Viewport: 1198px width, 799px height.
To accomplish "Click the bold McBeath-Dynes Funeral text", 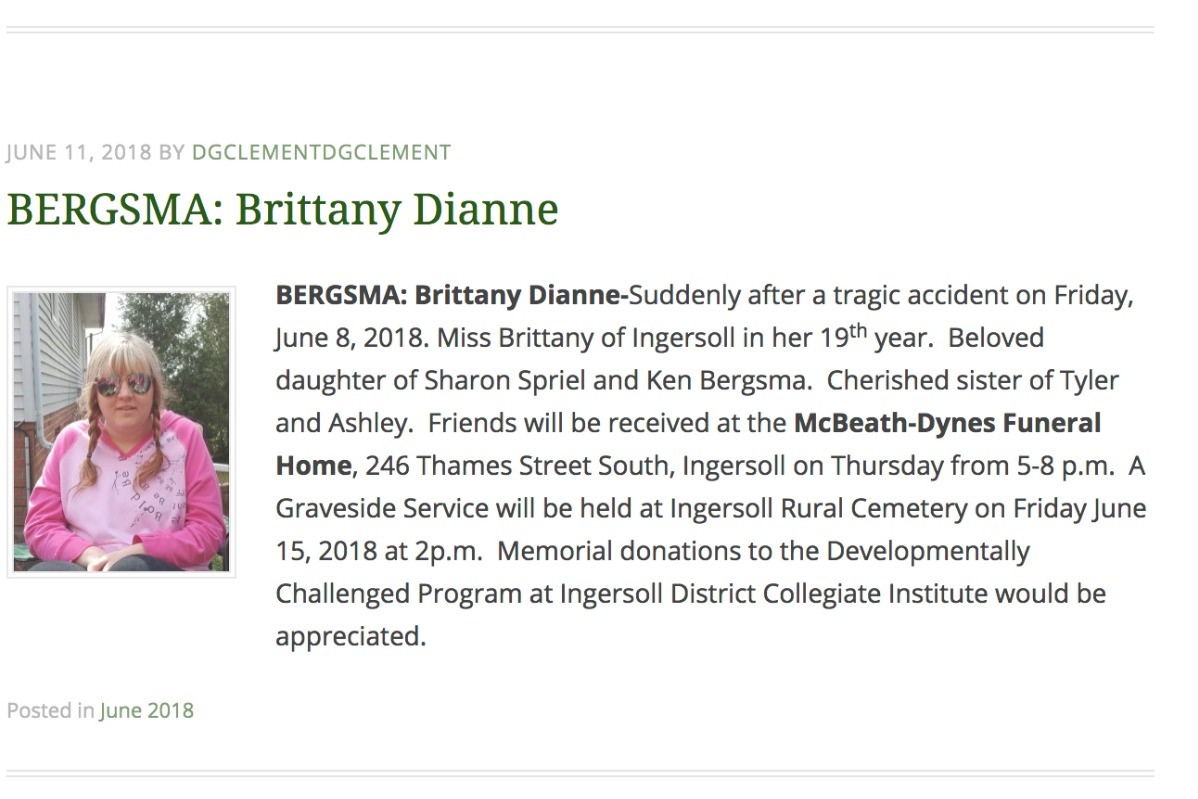I will pyautogui.click(x=947, y=422).
